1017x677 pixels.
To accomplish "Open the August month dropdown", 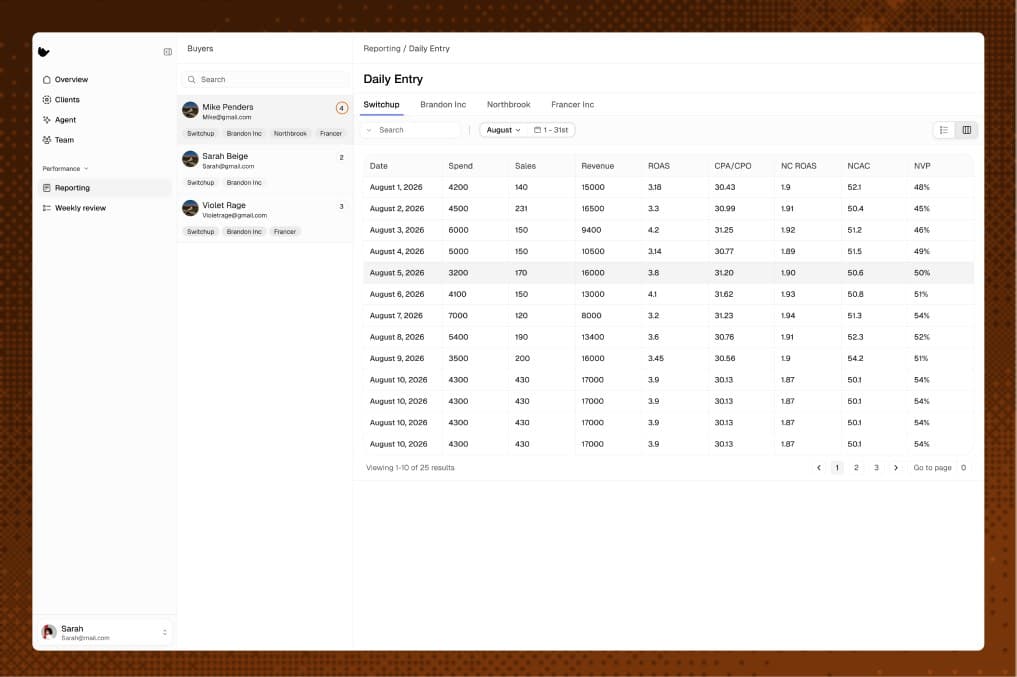I will pos(503,130).
